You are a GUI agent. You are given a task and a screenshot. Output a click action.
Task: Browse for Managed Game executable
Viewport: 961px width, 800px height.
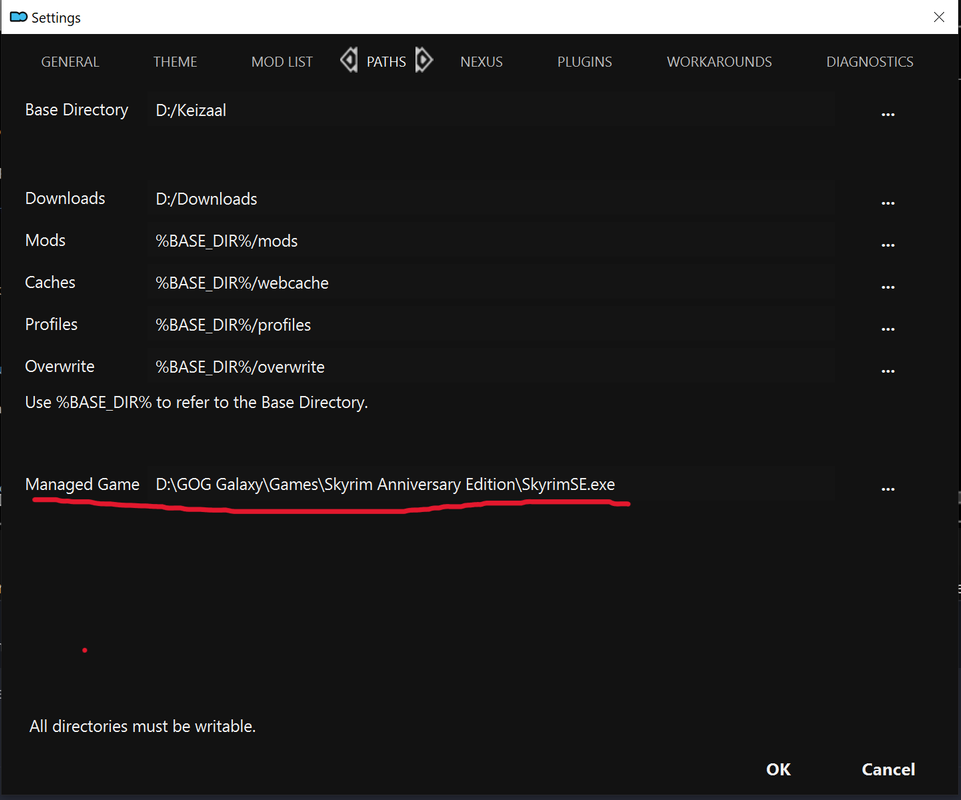point(887,489)
